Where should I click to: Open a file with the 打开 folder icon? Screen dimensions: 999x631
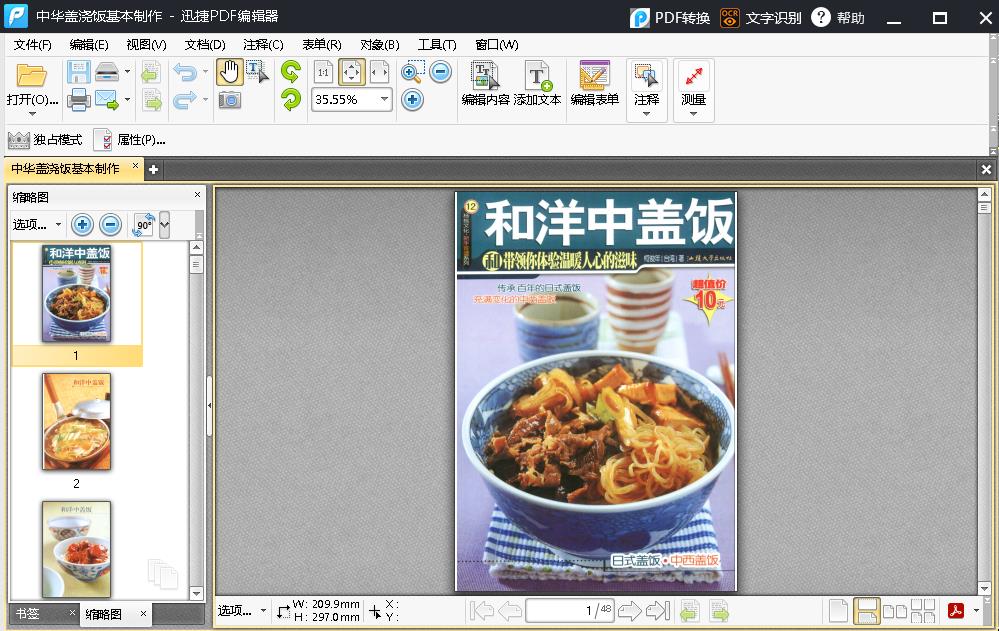pyautogui.click(x=31, y=75)
